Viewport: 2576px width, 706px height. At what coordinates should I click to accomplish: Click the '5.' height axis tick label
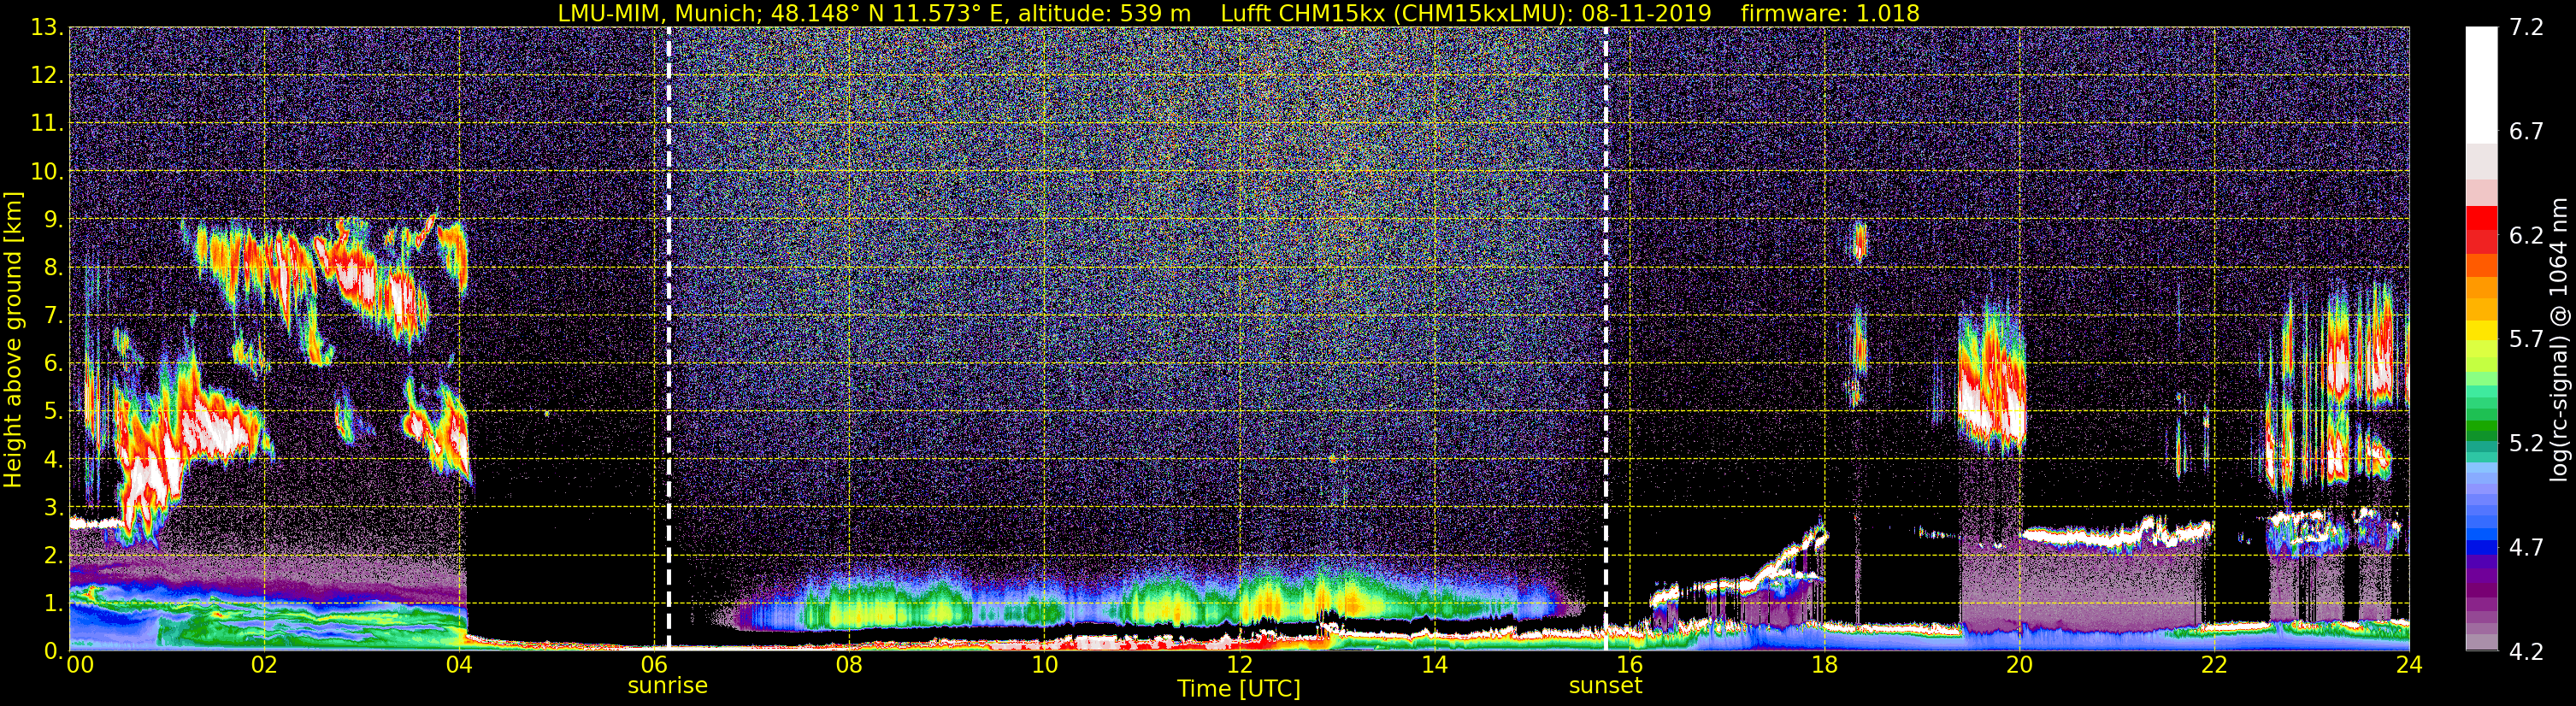(x=52, y=412)
